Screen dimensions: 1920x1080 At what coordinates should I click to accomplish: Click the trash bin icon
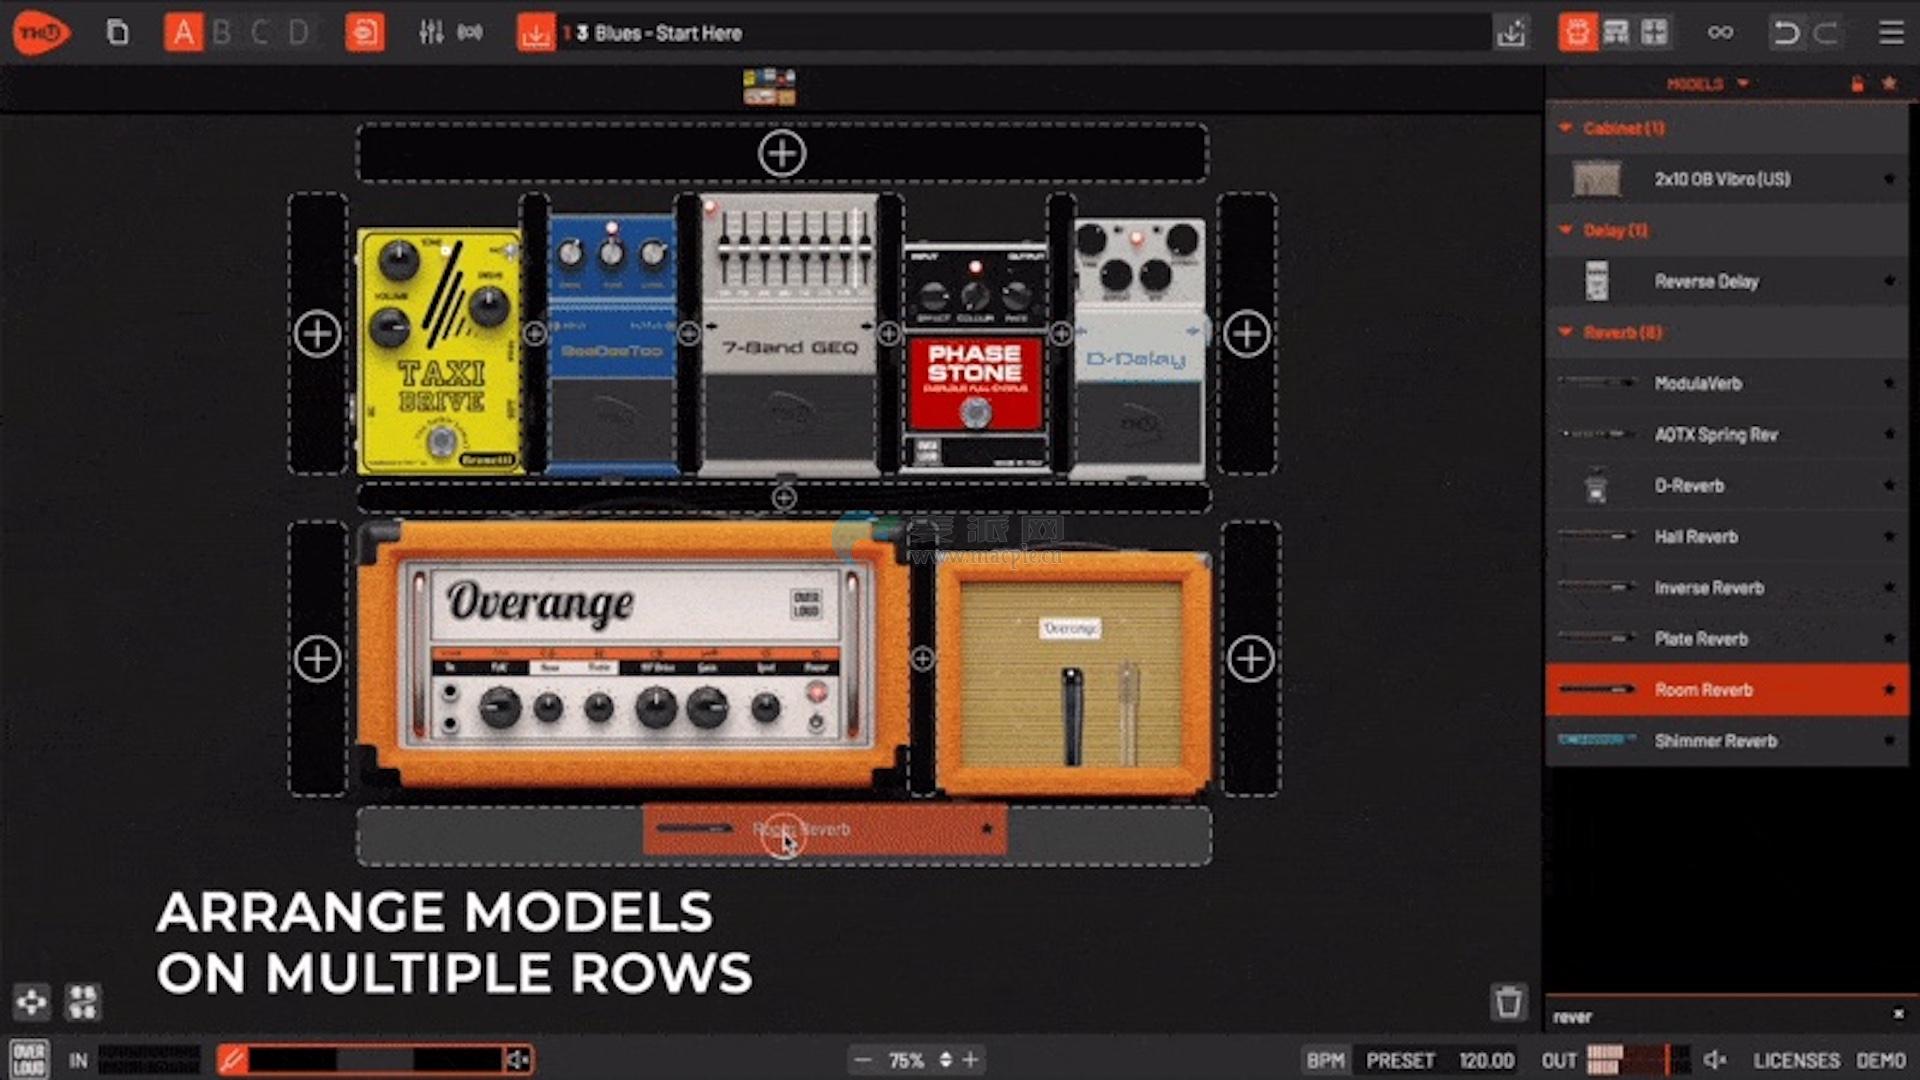(1508, 1001)
